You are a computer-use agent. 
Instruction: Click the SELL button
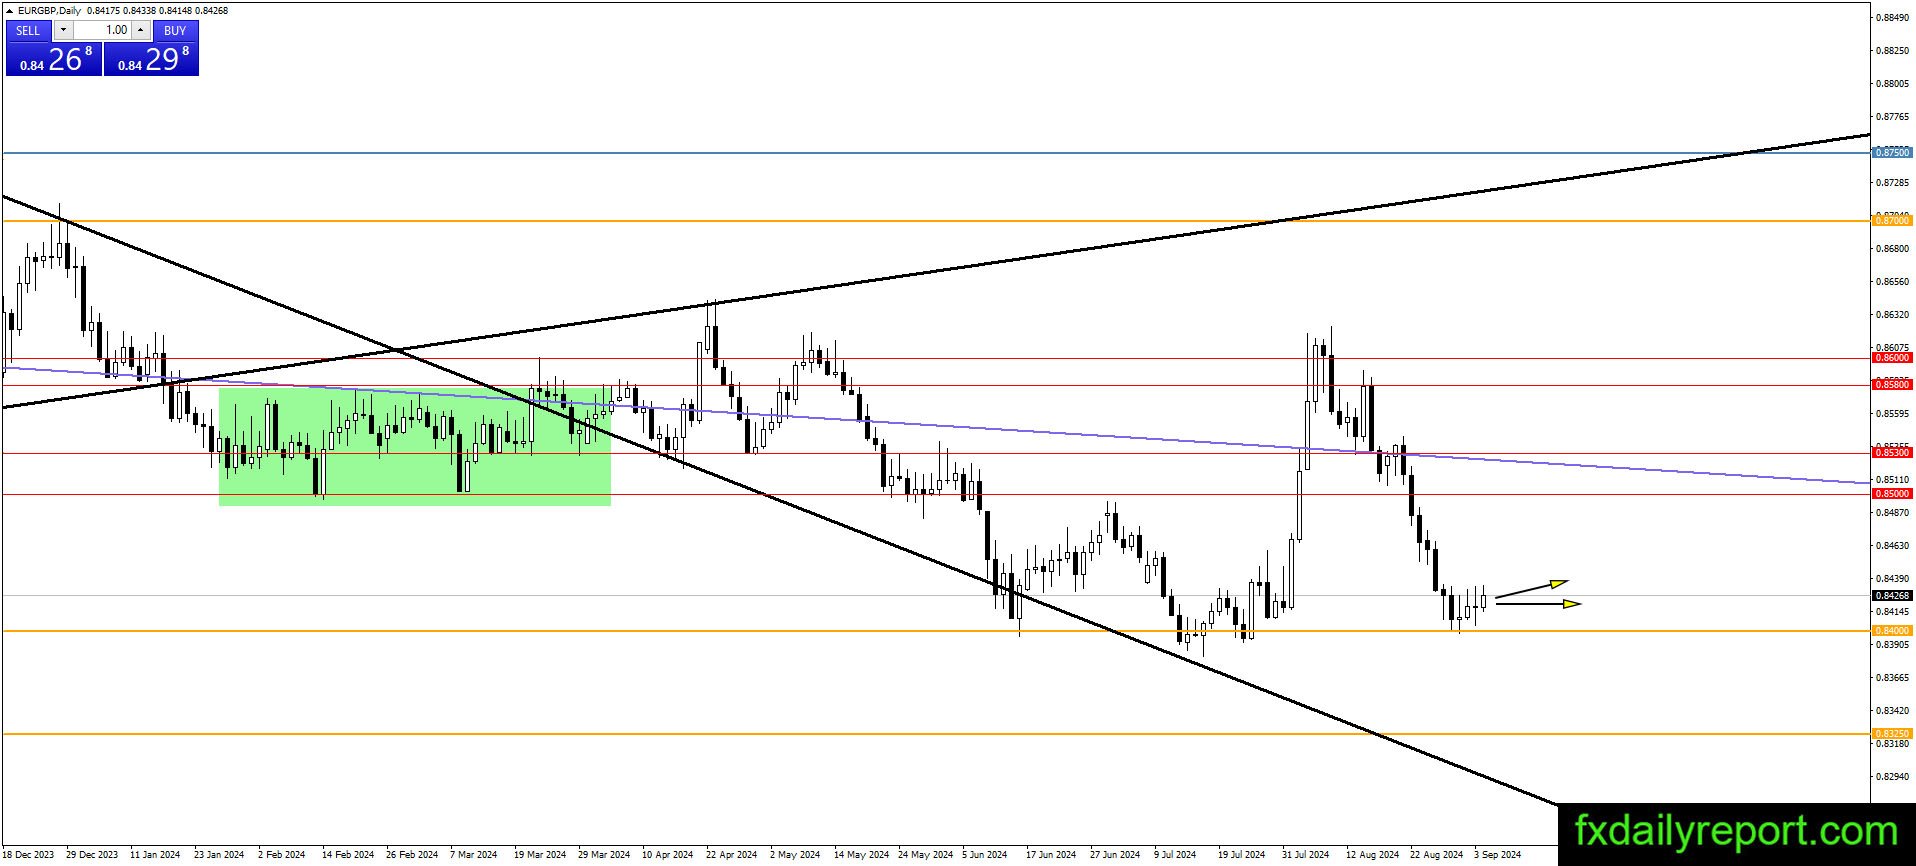(28, 30)
